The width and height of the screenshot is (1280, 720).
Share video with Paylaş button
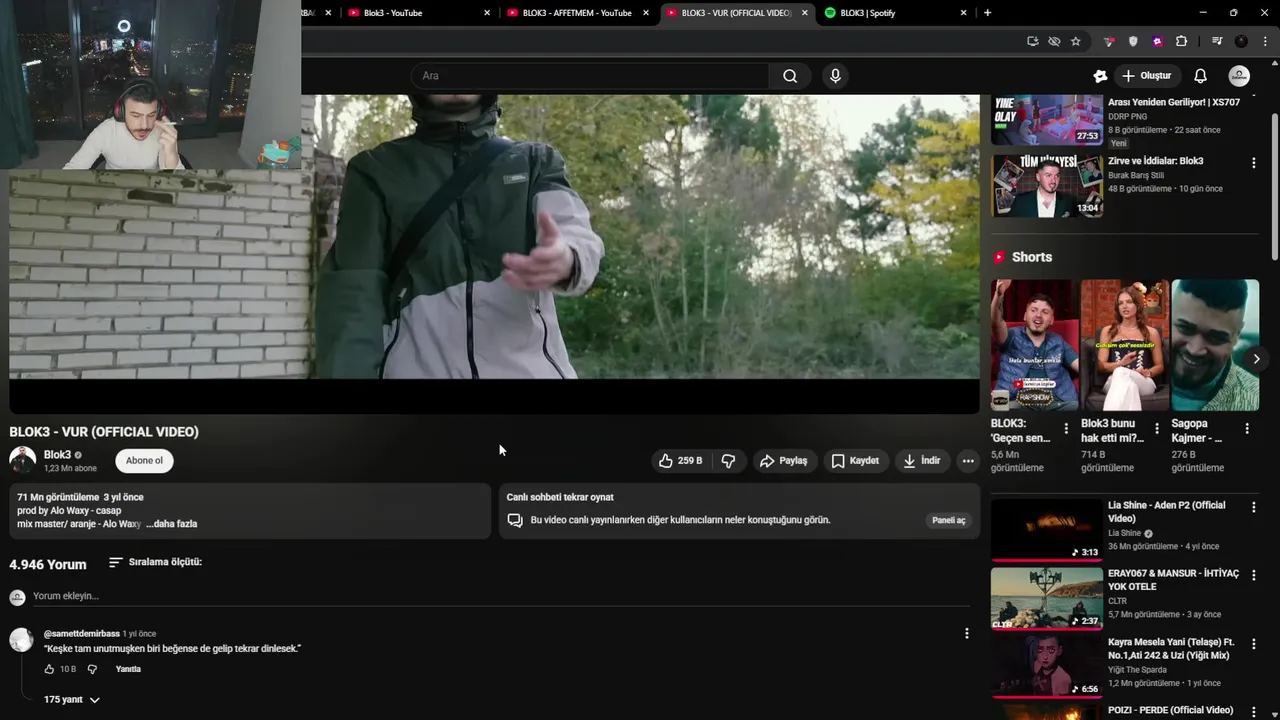(x=783, y=461)
